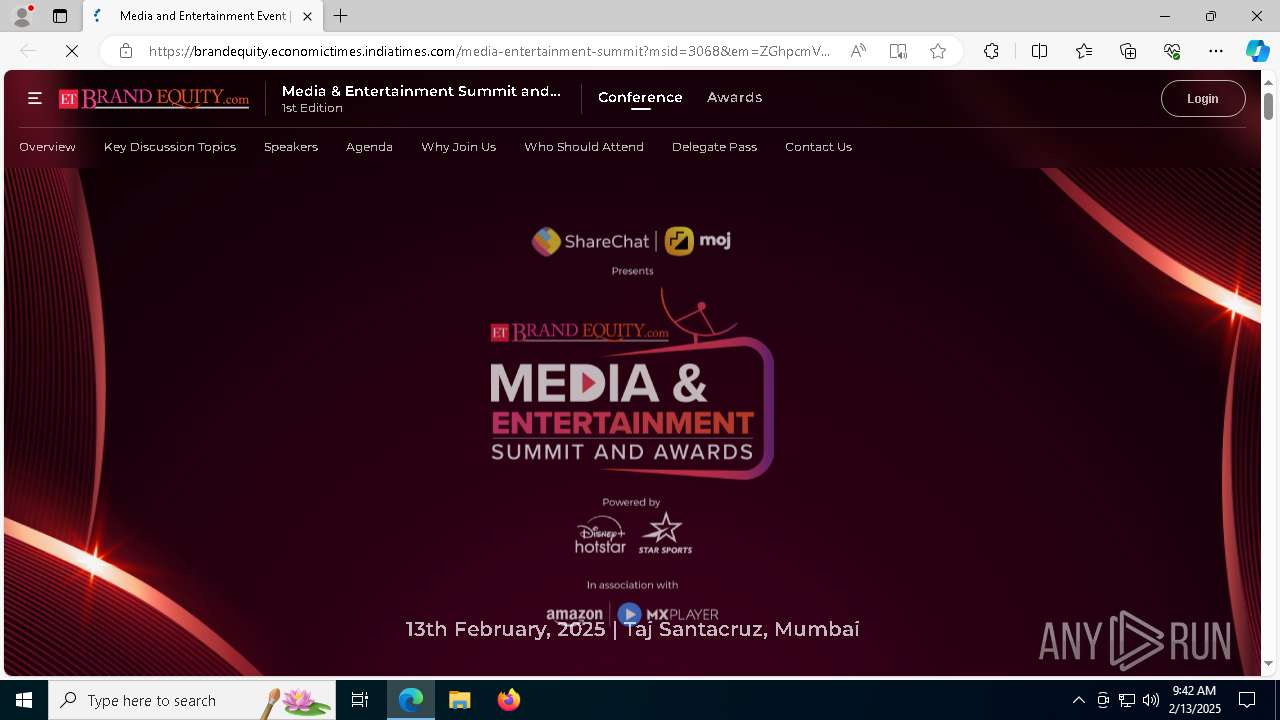The image size is (1280, 720).
Task: Go to Overview section
Action: [47, 147]
